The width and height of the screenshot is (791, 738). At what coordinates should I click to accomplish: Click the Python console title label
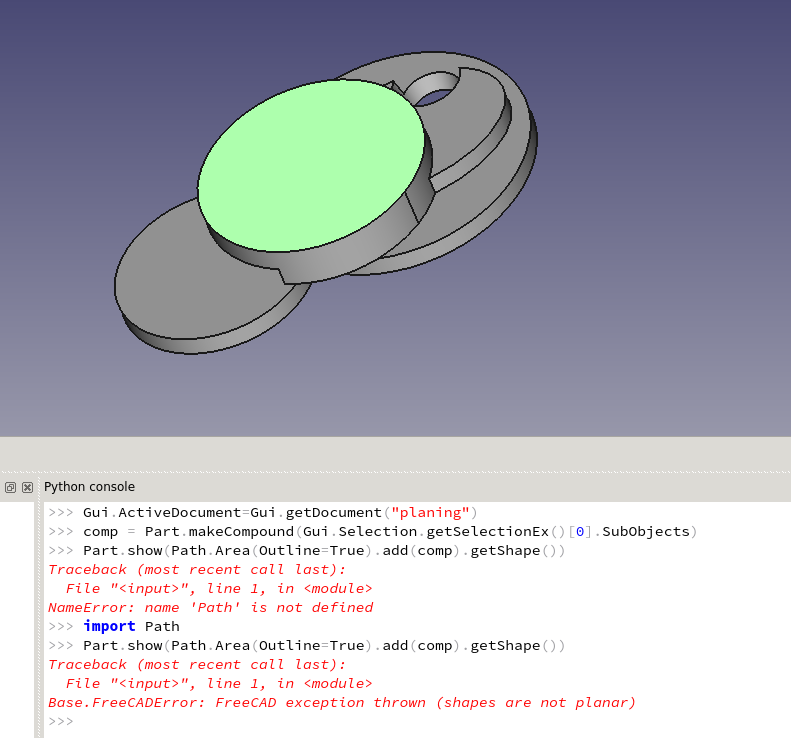[89, 487]
